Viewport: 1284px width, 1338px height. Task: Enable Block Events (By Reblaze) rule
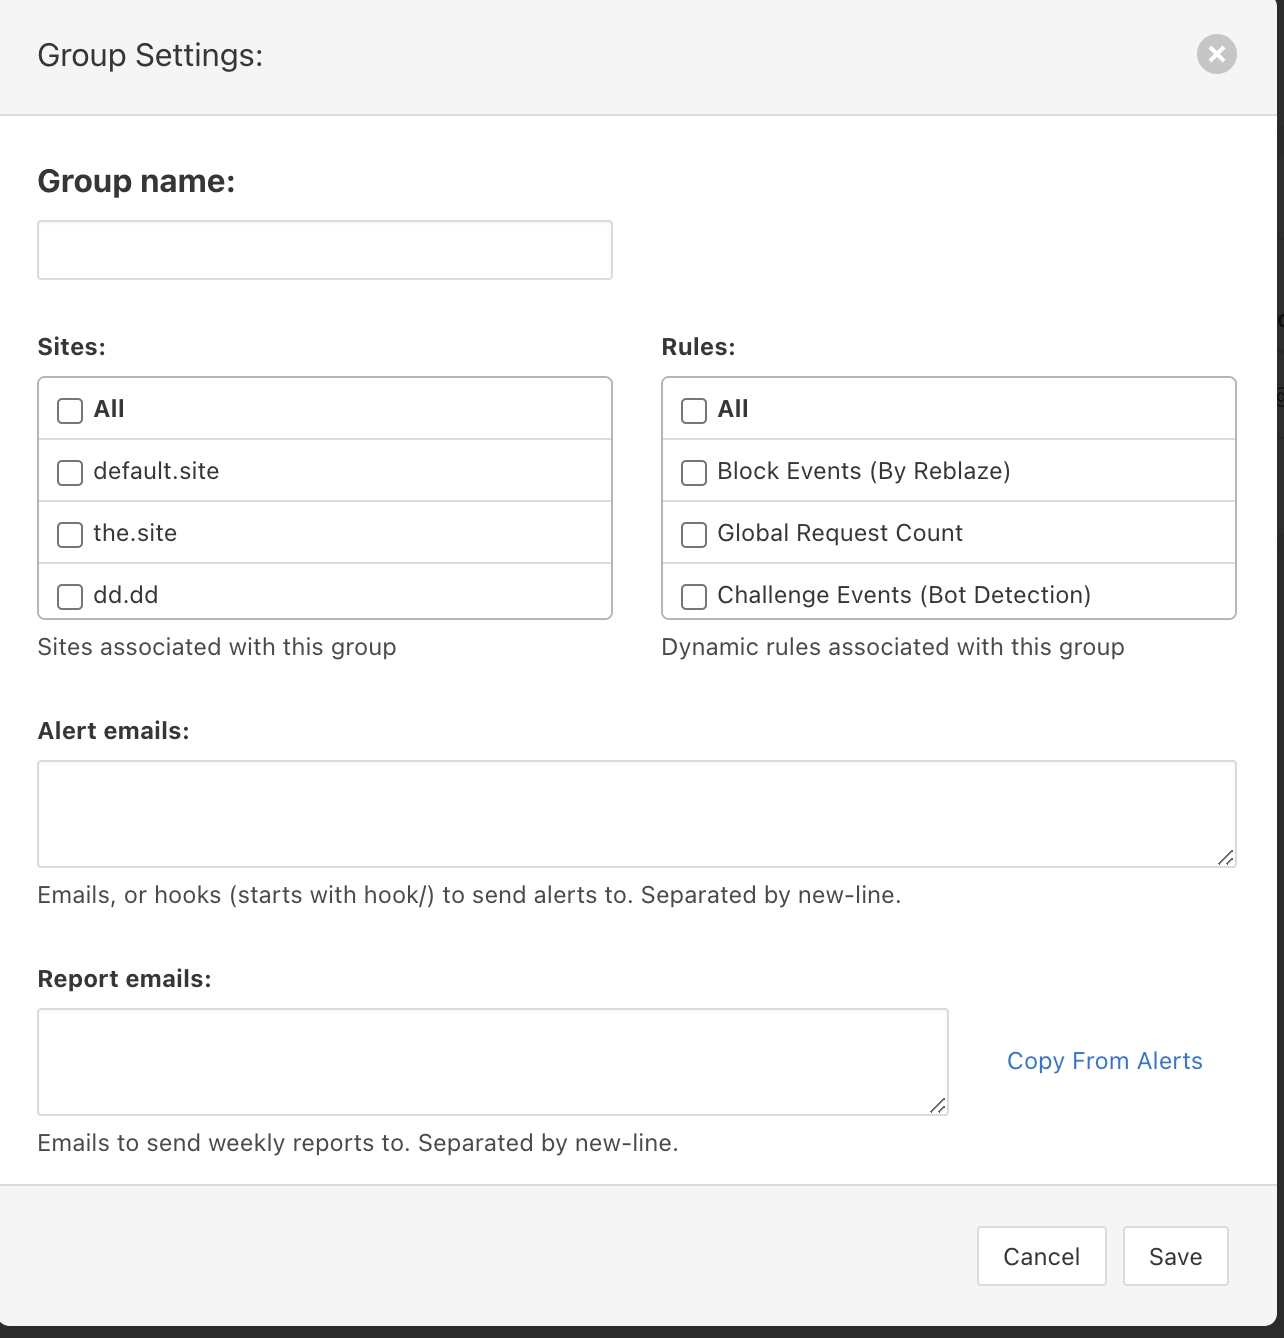click(x=694, y=472)
